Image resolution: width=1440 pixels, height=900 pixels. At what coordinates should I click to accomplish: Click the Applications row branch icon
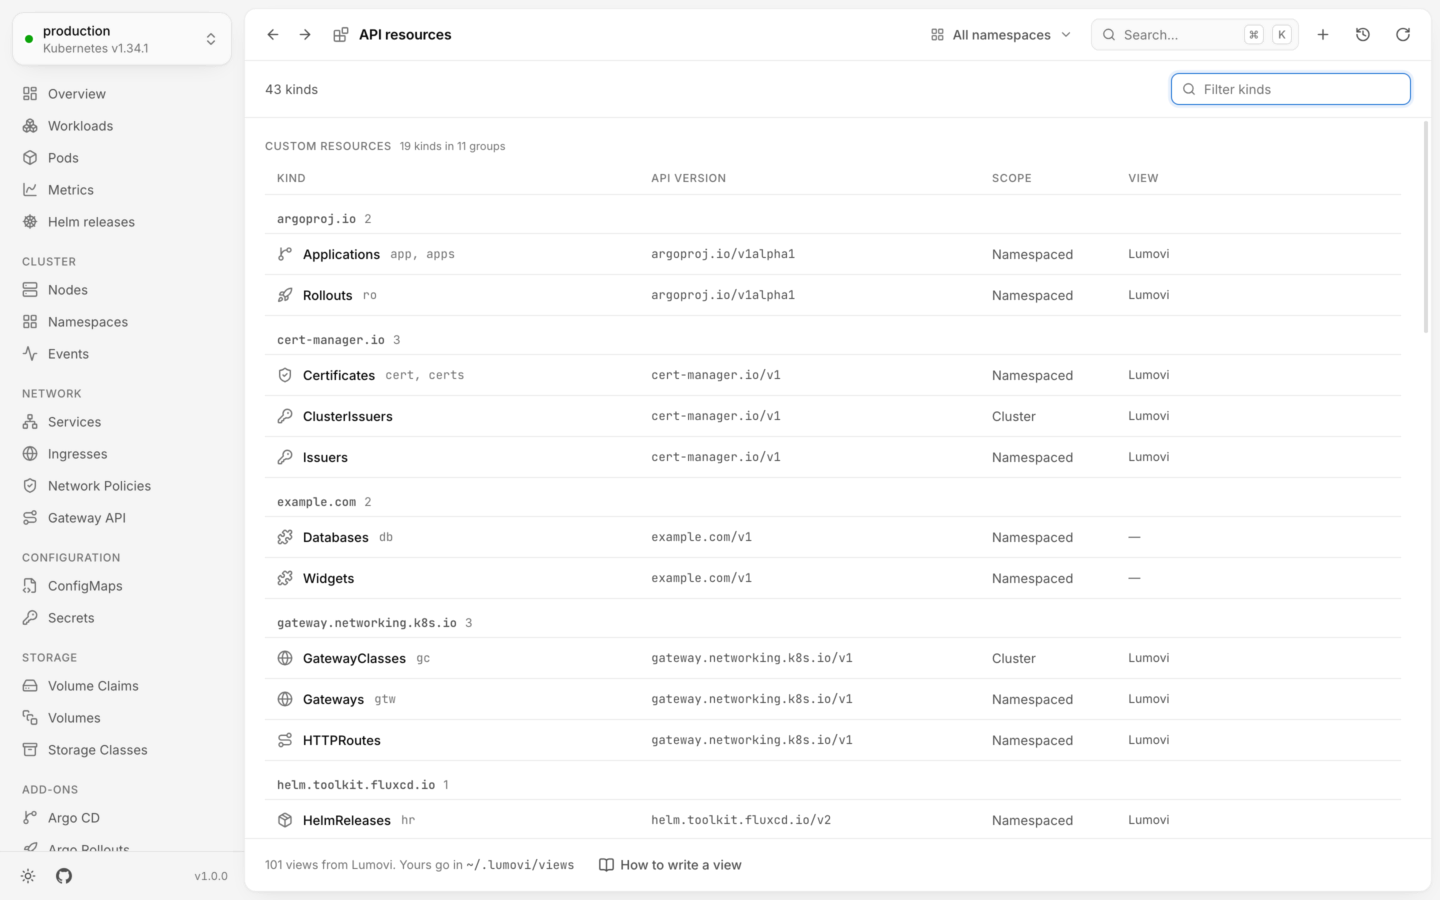(285, 254)
